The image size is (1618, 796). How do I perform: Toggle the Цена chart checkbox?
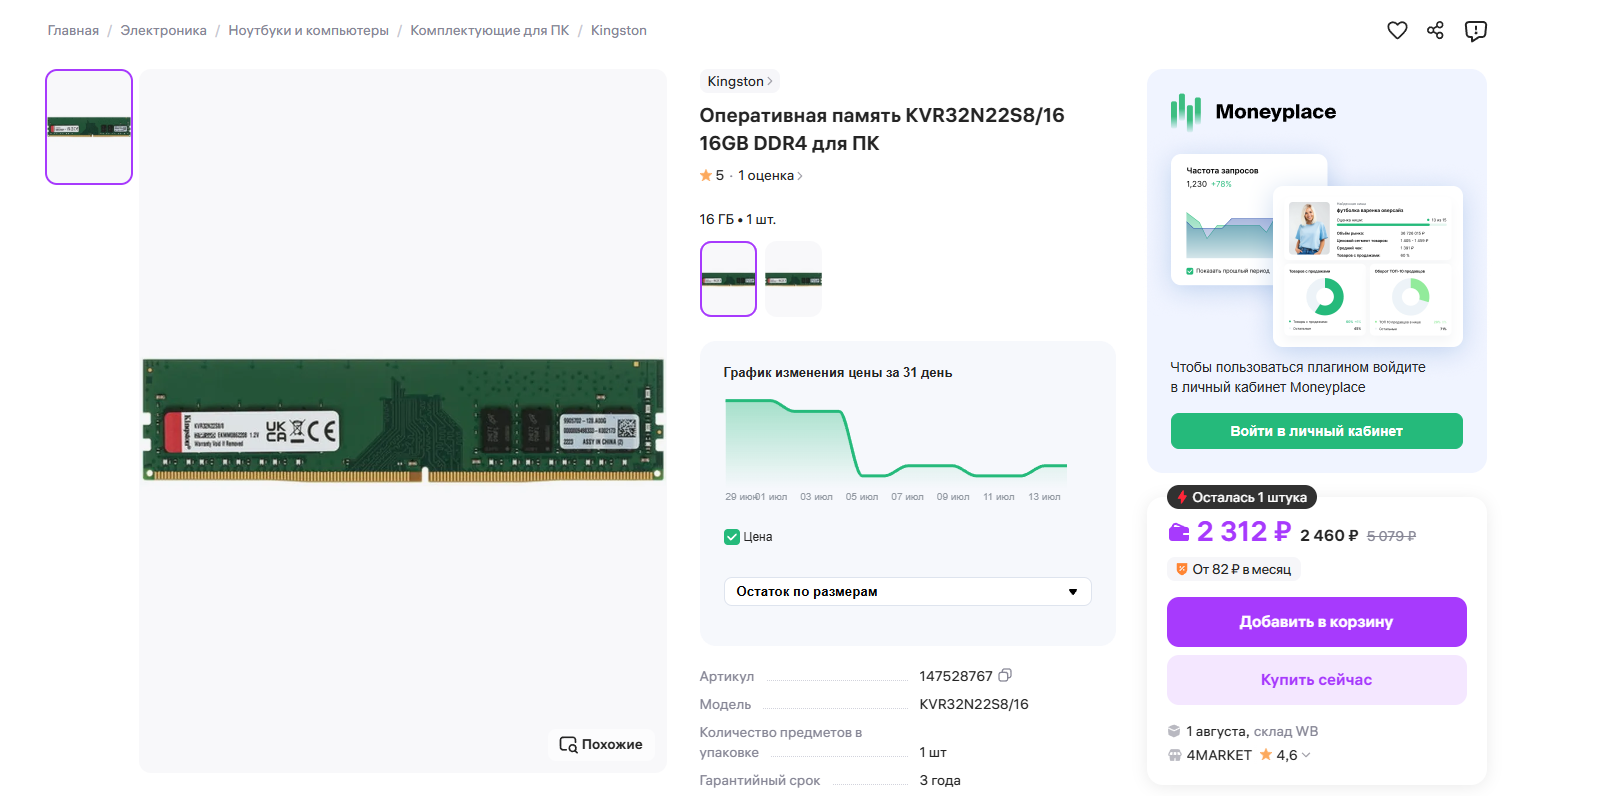(732, 537)
